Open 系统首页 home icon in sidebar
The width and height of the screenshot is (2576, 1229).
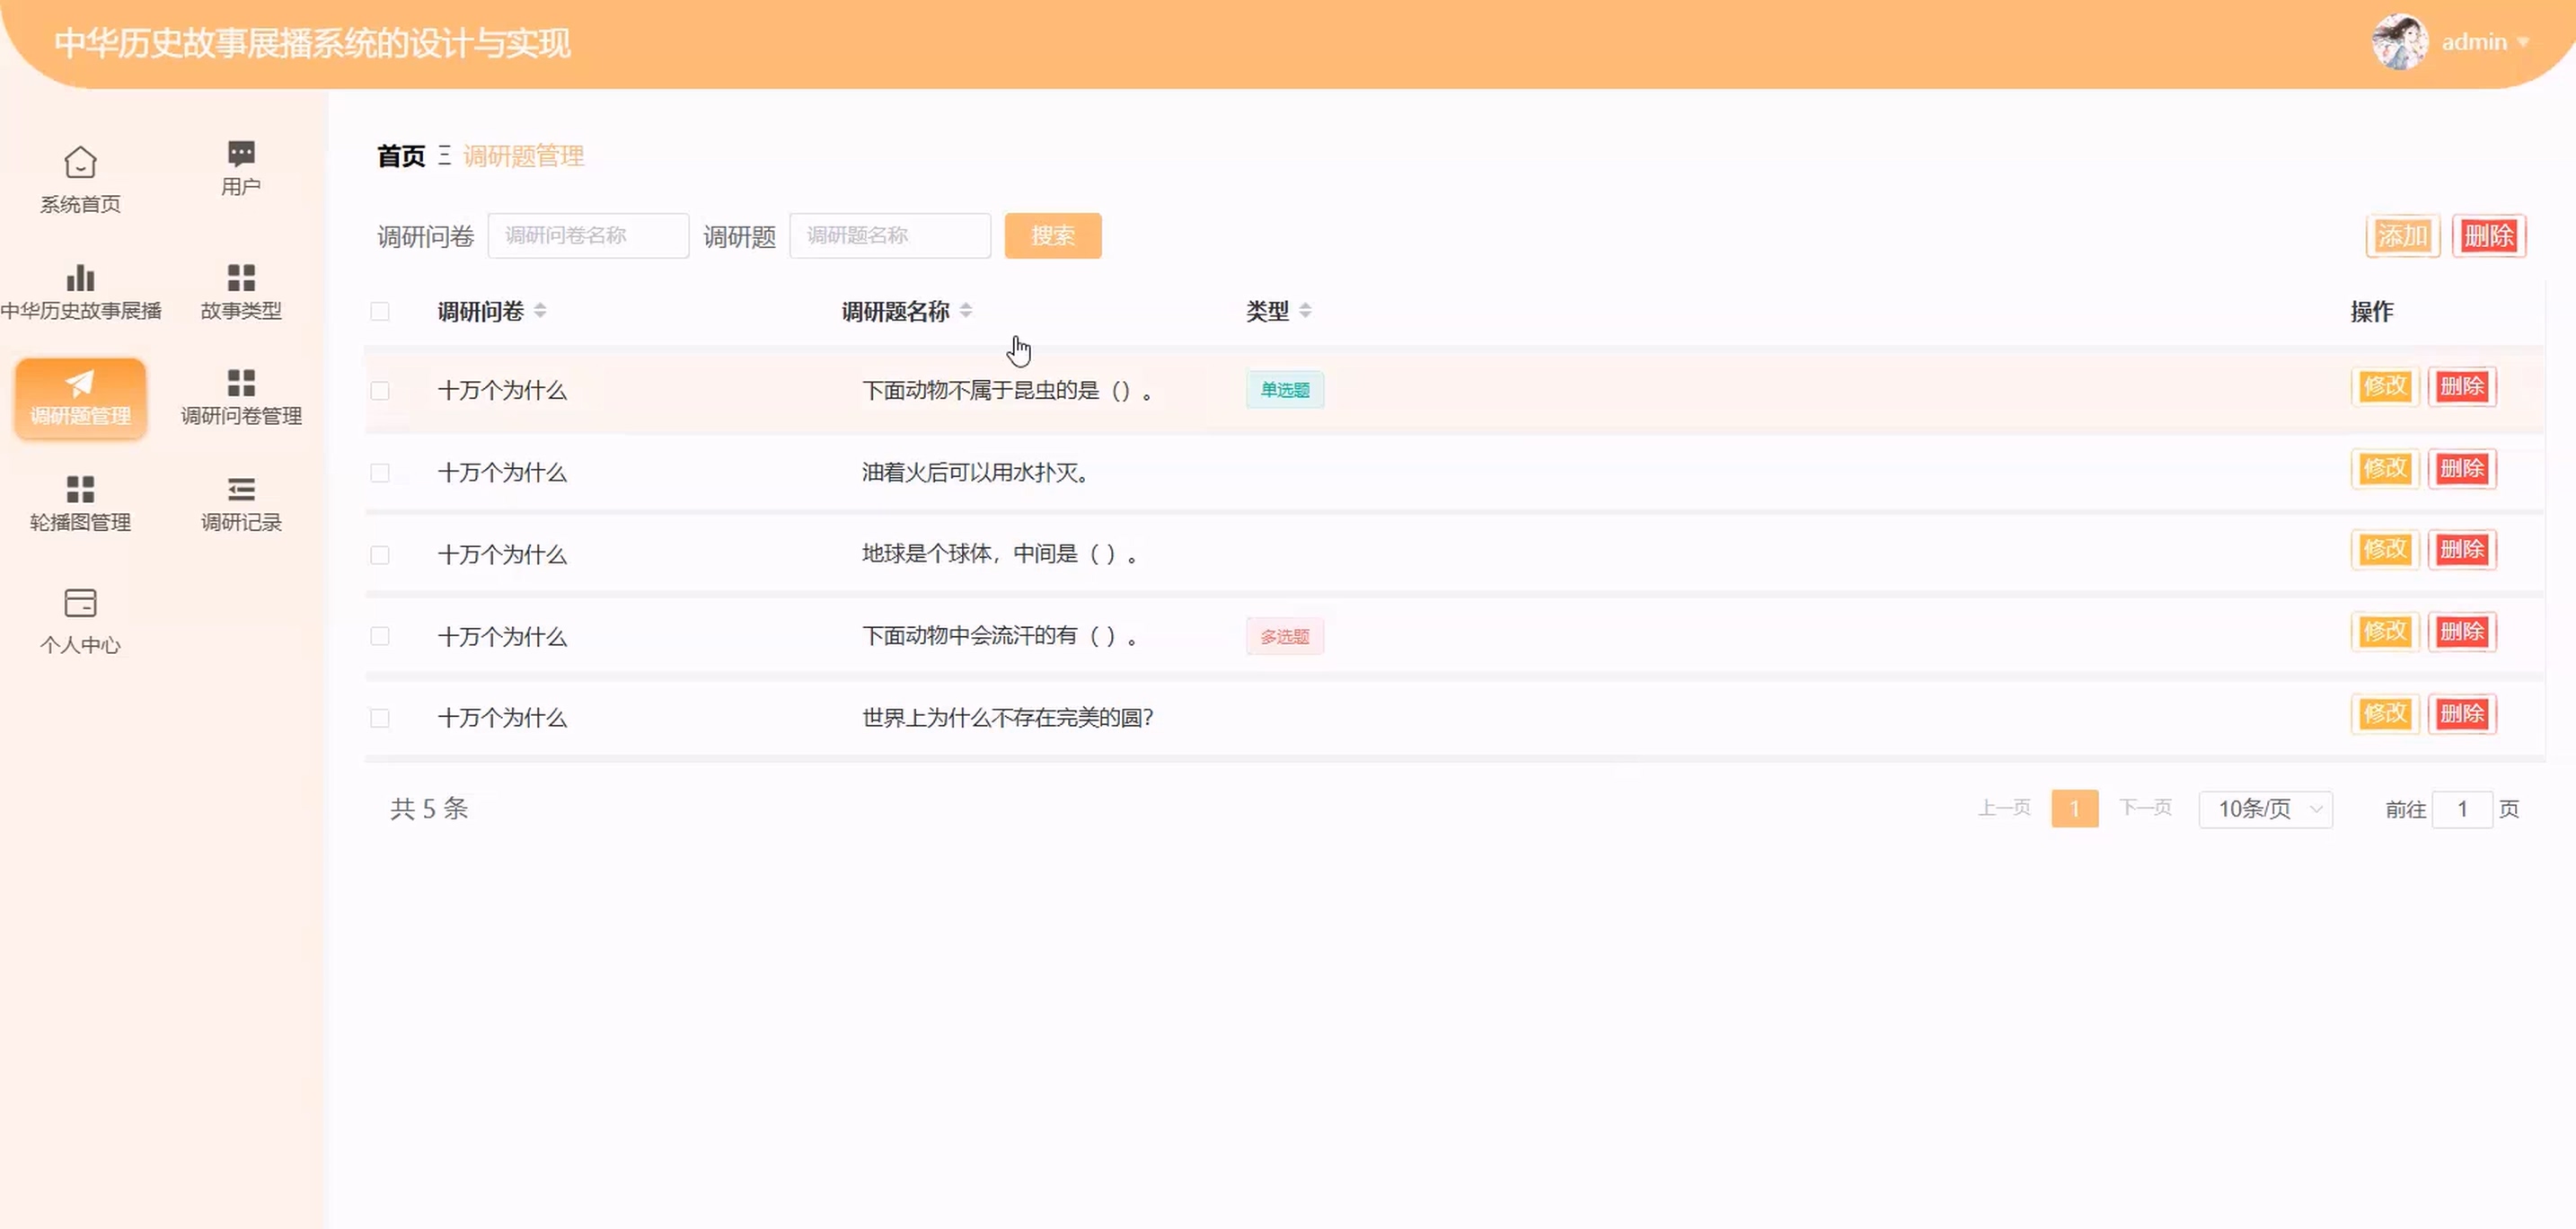click(80, 162)
